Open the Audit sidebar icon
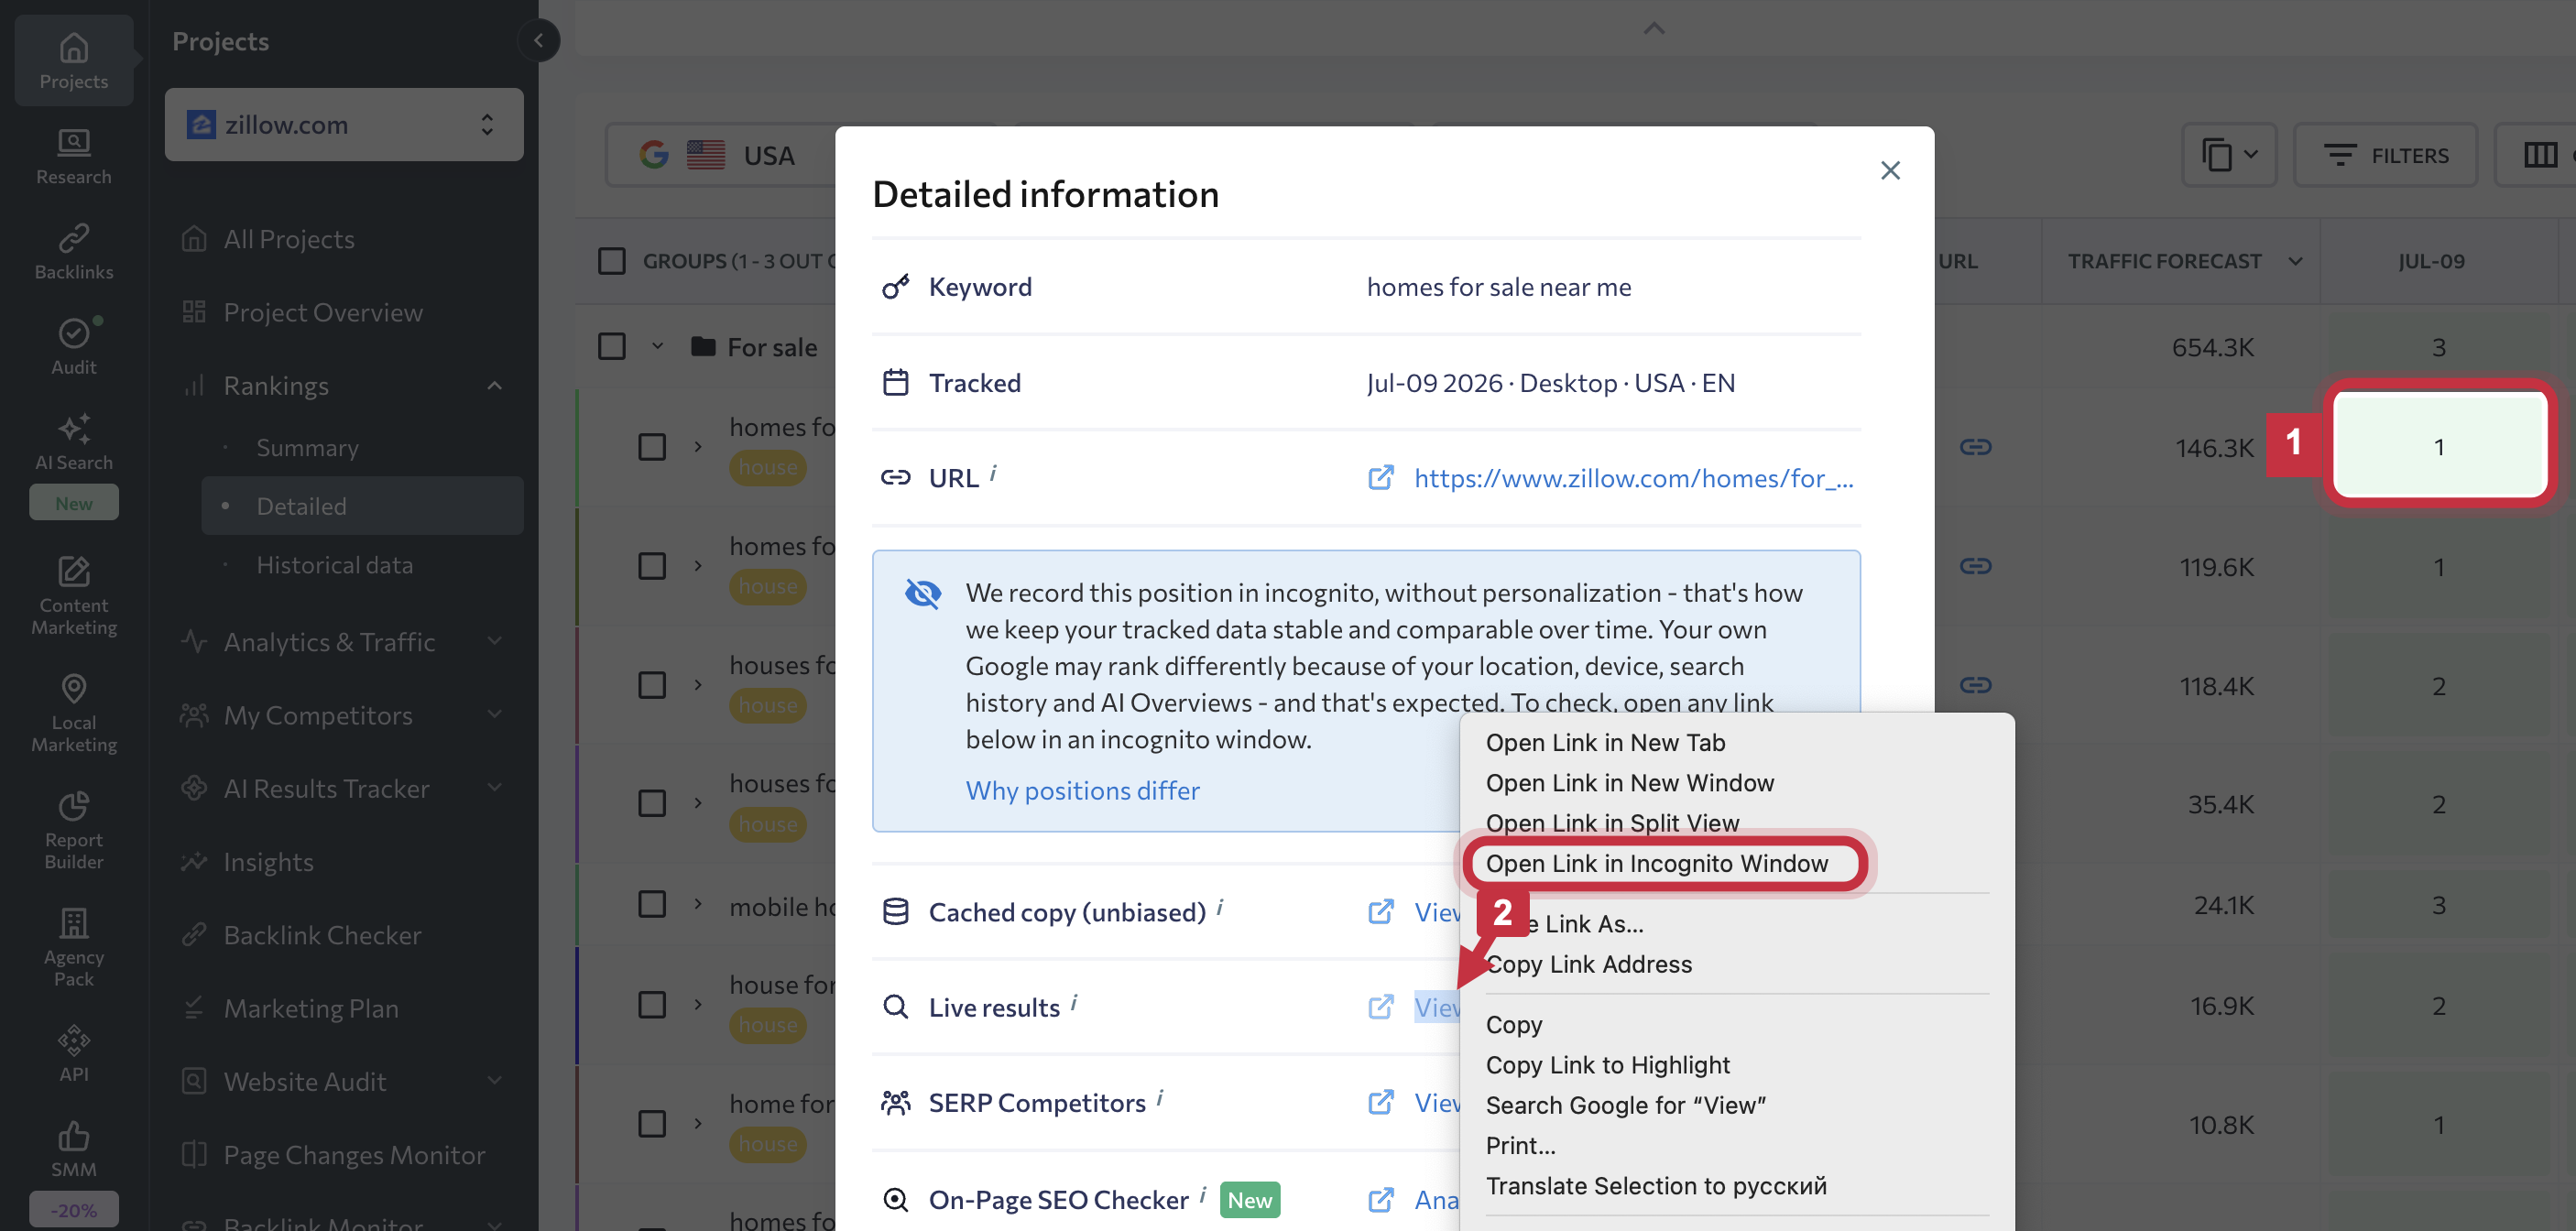This screenshot has height=1231, width=2576. [73, 346]
